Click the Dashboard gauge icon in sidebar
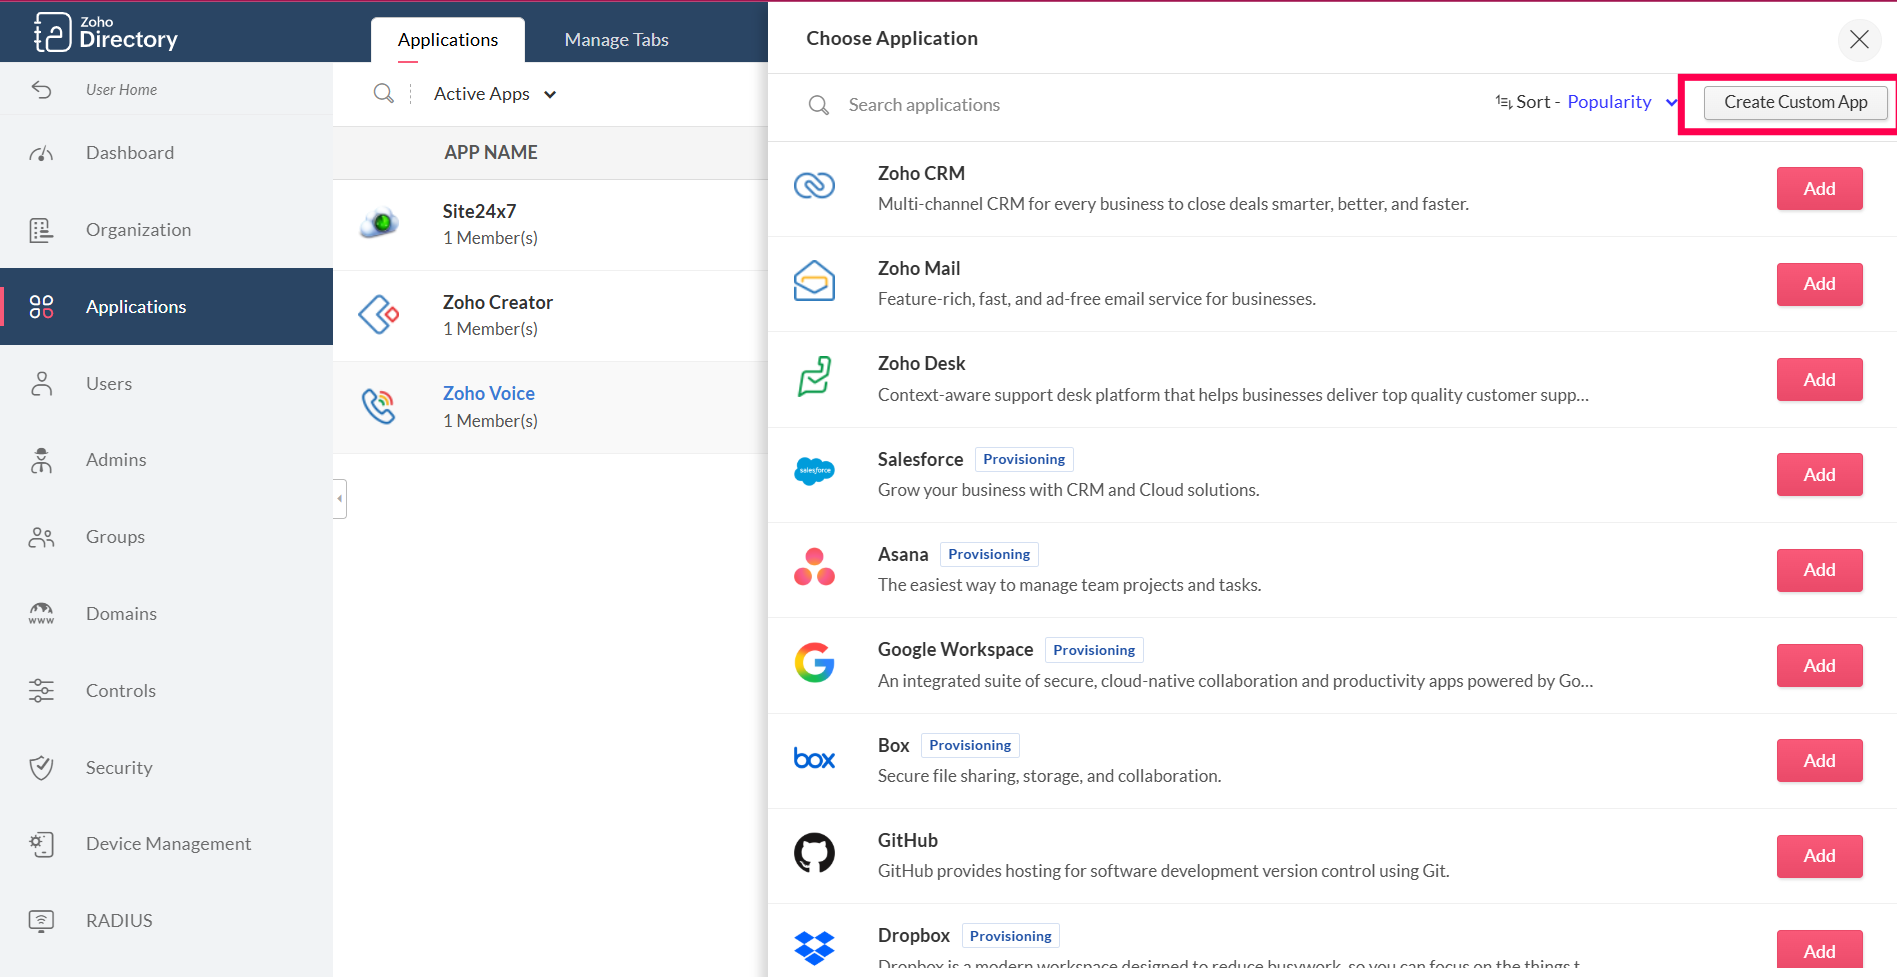Screen dimensions: 1897x977 tap(41, 153)
